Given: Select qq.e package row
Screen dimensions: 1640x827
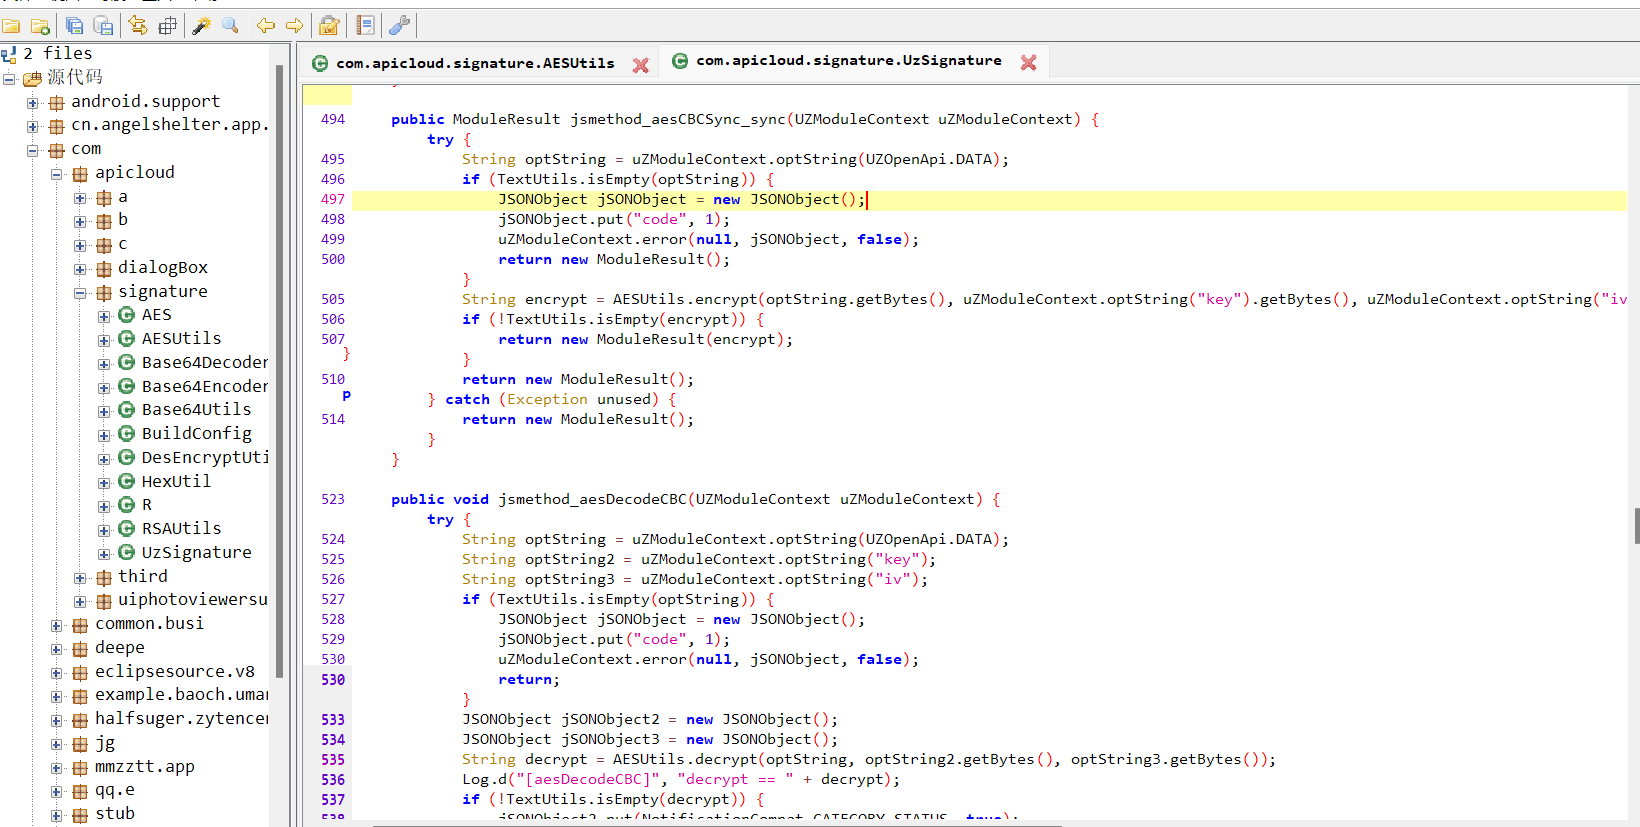Looking at the screenshot, I should 115,789.
